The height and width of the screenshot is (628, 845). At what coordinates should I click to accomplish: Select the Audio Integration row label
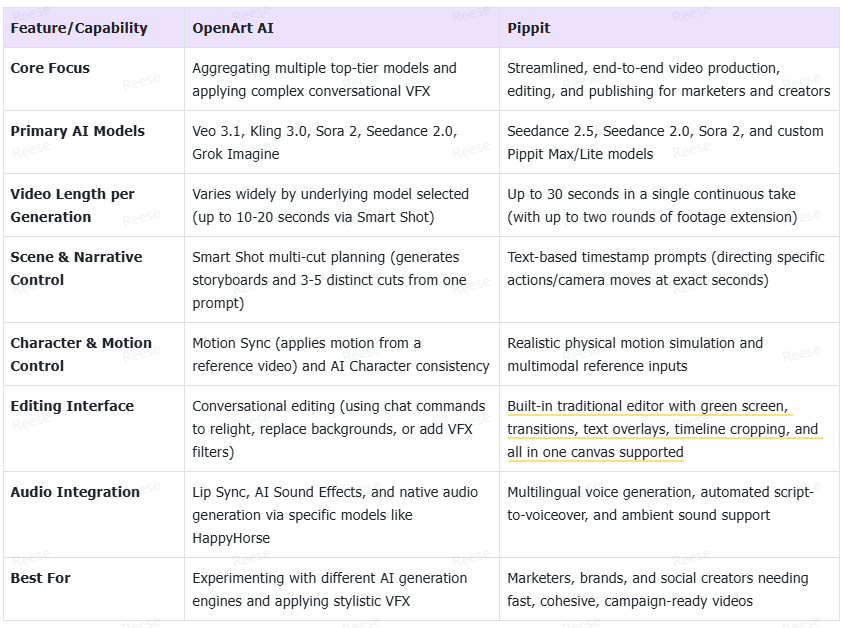(x=75, y=492)
